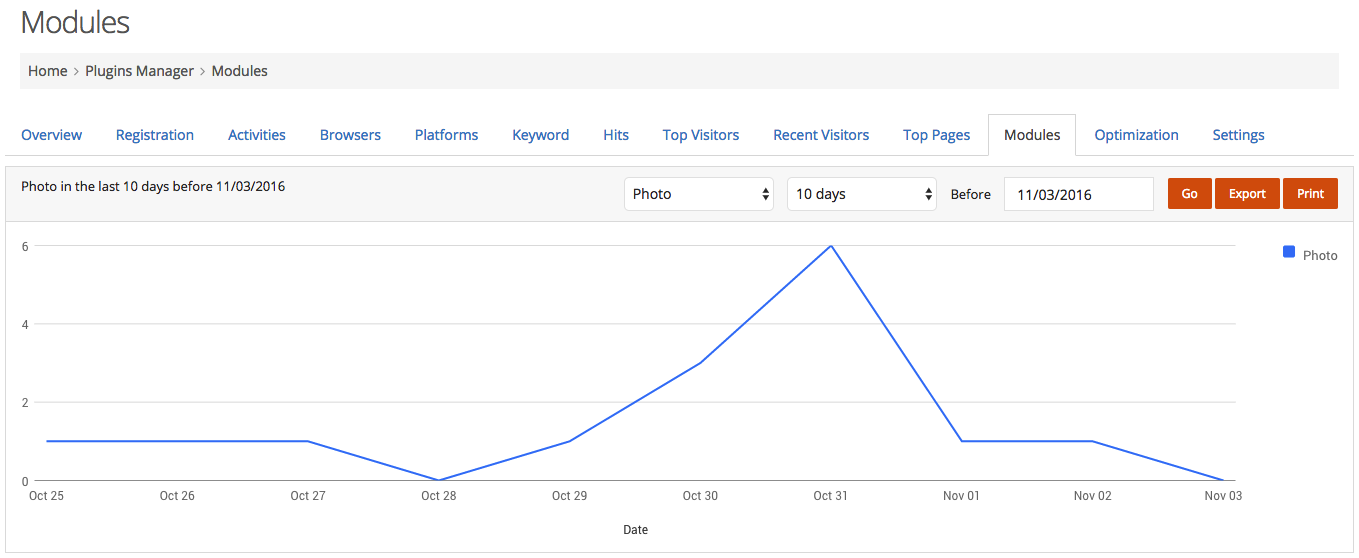Click the blue Photo legend color swatch
The width and height of the screenshot is (1359, 558).
[x=1289, y=252]
